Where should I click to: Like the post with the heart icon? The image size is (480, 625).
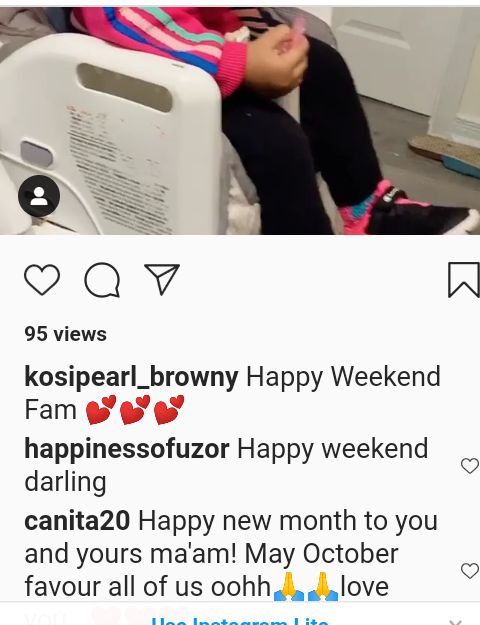[x=42, y=280]
